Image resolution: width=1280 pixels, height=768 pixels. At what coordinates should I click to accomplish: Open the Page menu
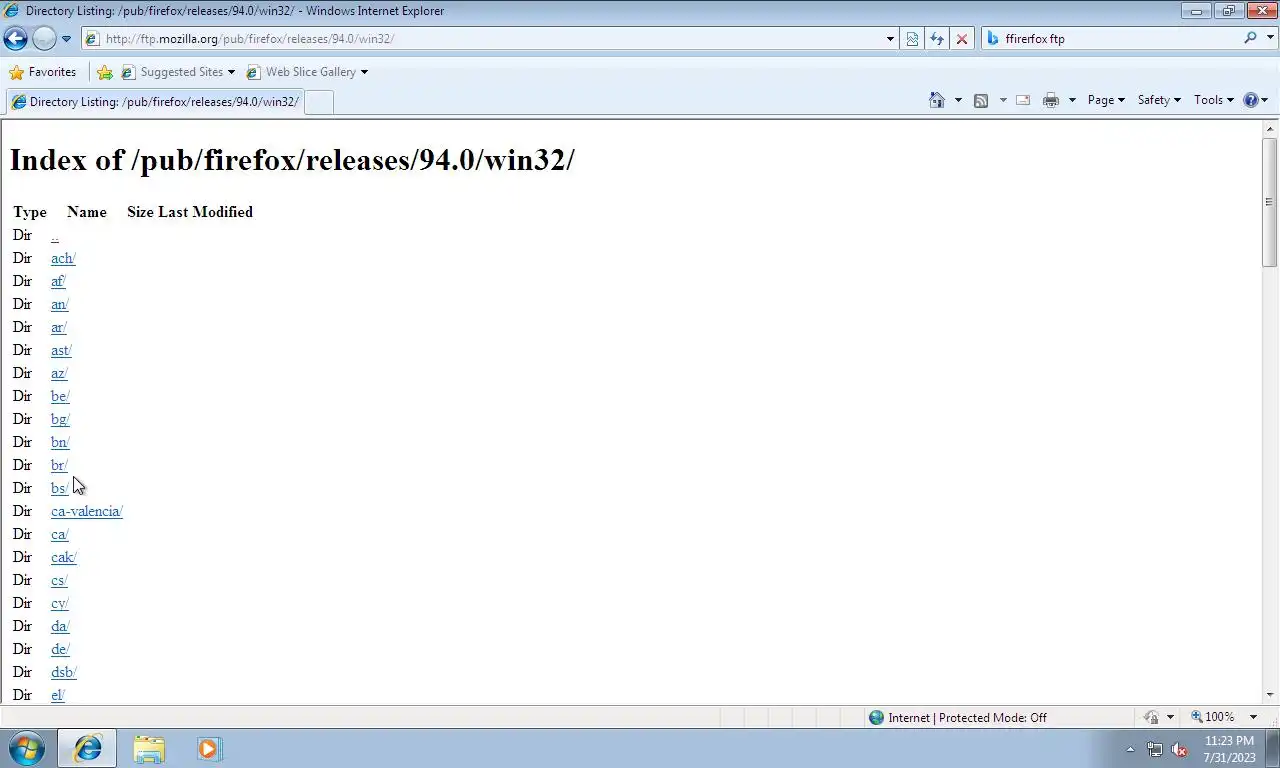click(1106, 100)
